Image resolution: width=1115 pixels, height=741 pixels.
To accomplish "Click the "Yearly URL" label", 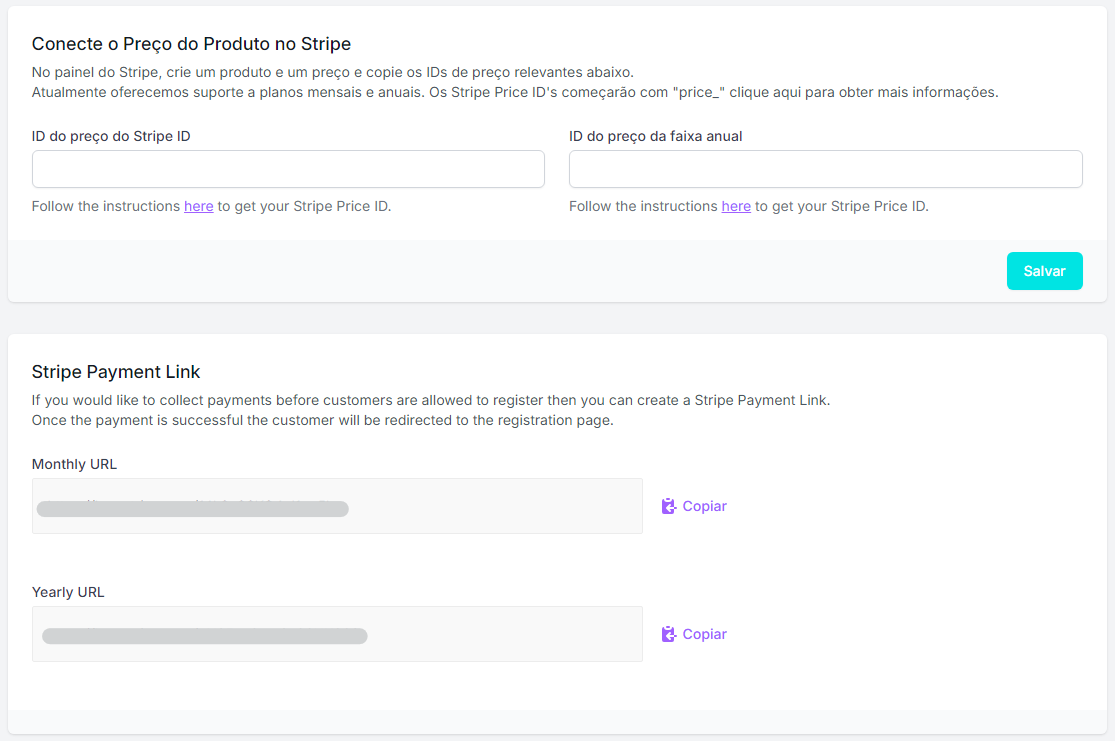I will [x=68, y=592].
